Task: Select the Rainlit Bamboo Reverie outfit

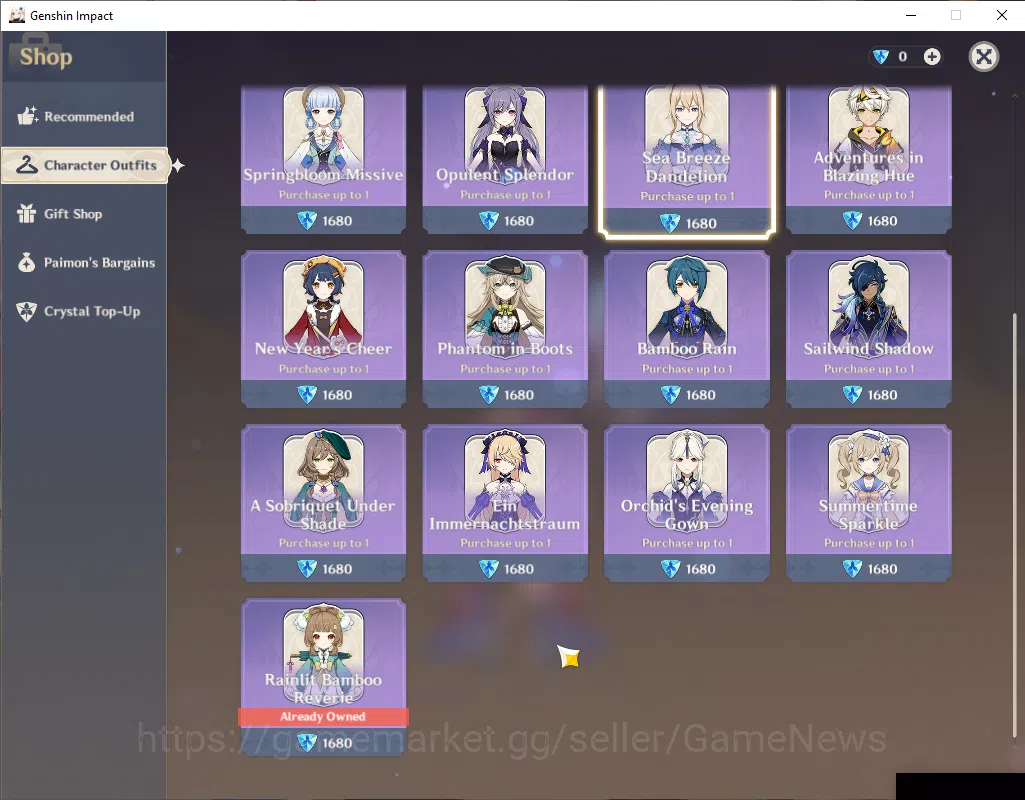Action: [x=324, y=677]
